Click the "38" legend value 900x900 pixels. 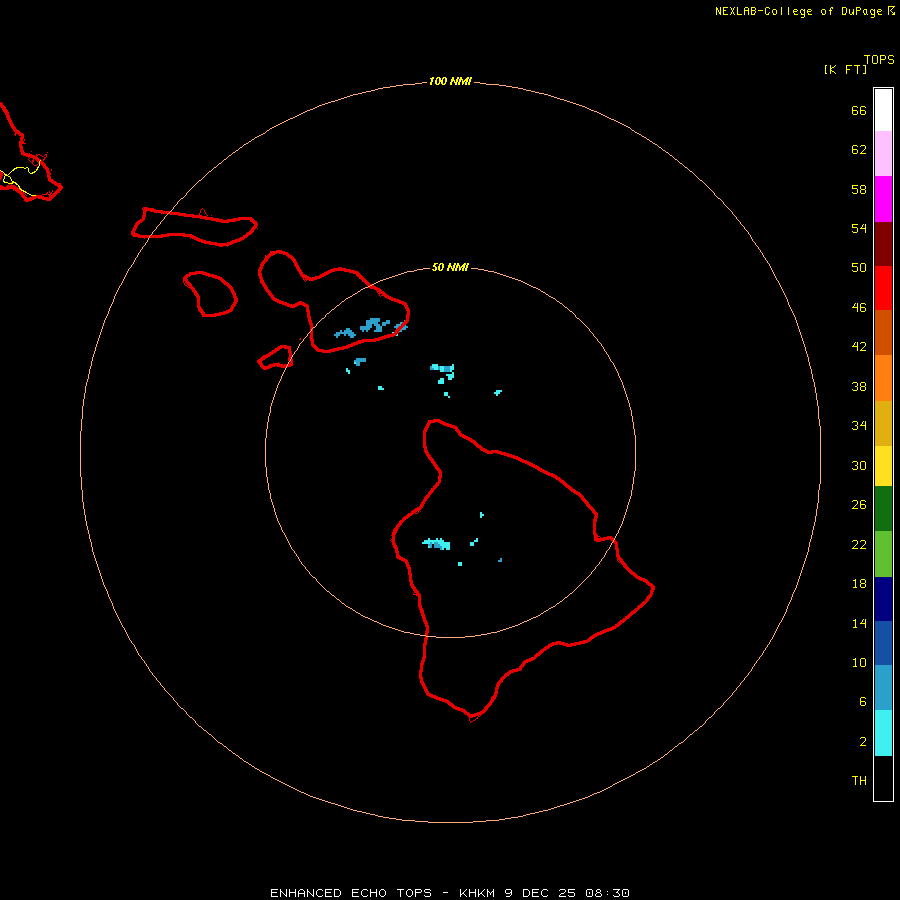pos(859,387)
